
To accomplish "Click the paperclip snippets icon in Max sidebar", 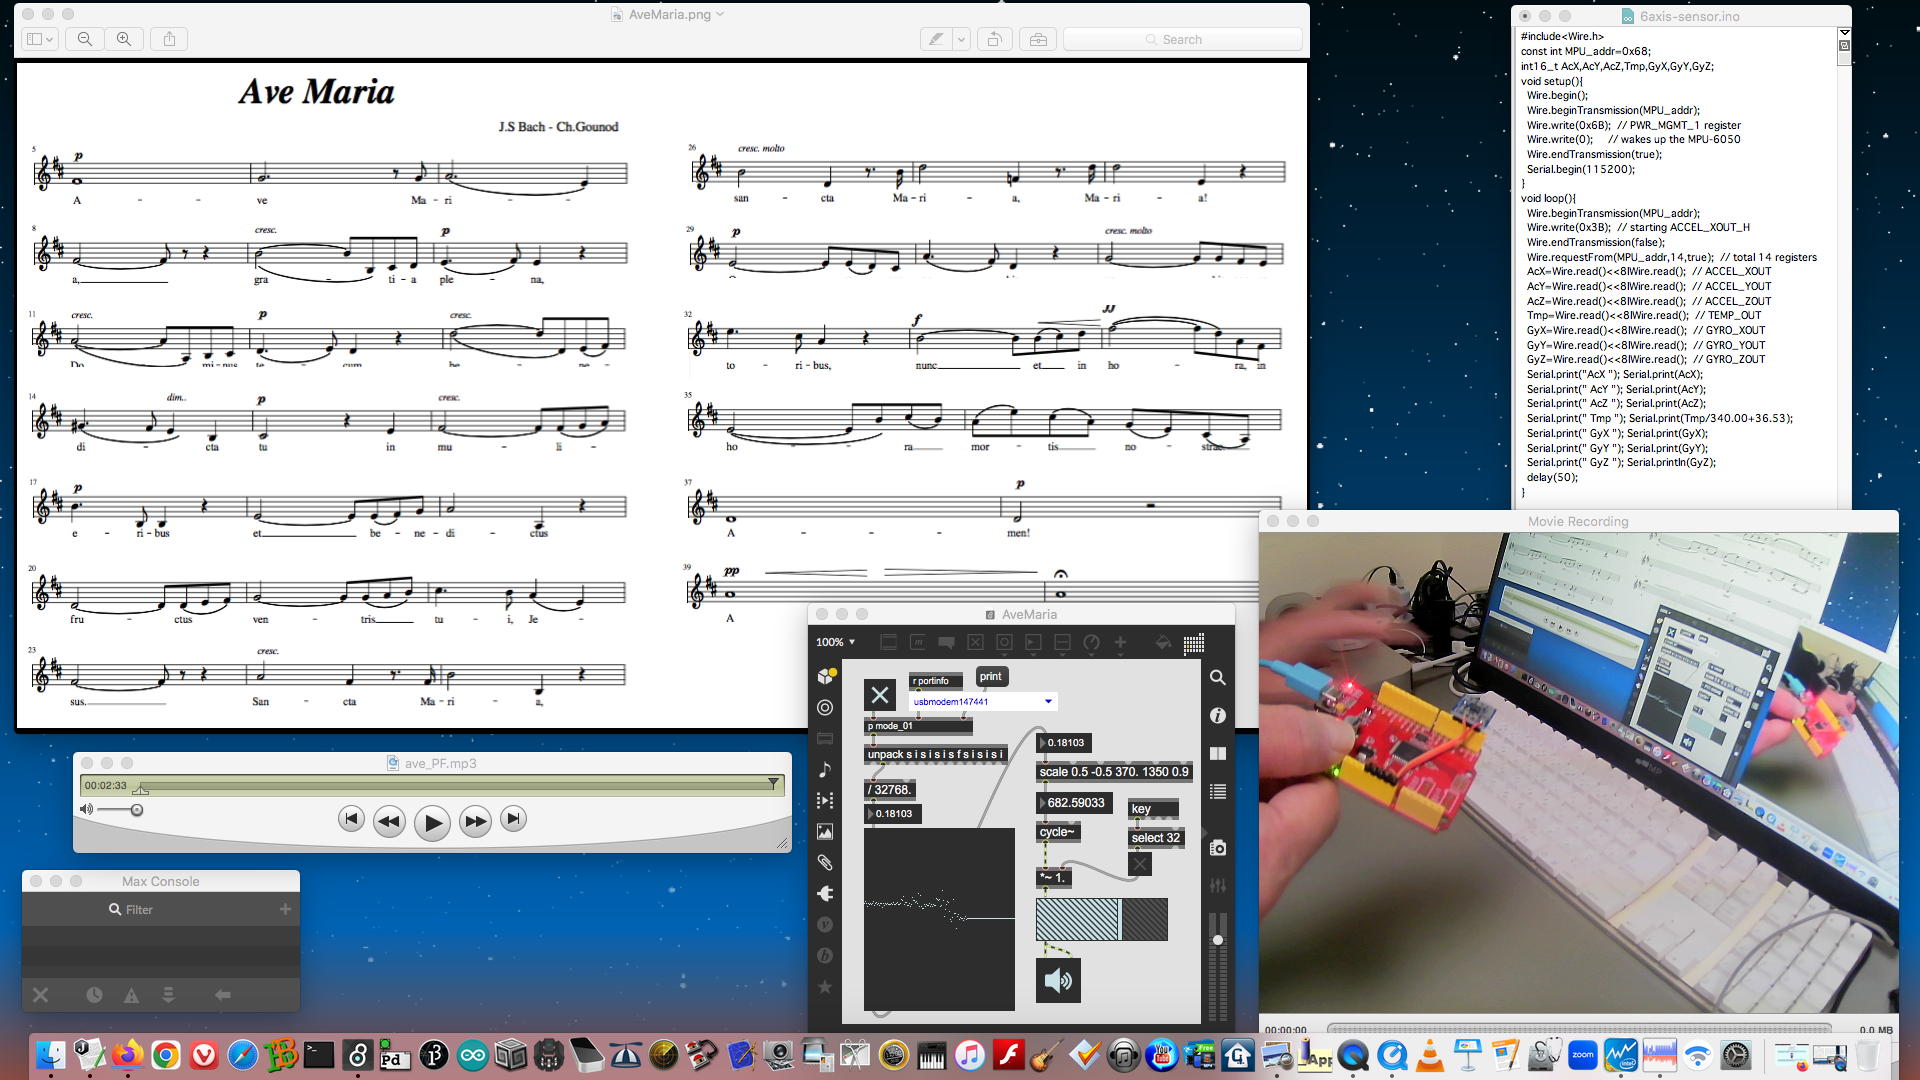I will (x=825, y=862).
